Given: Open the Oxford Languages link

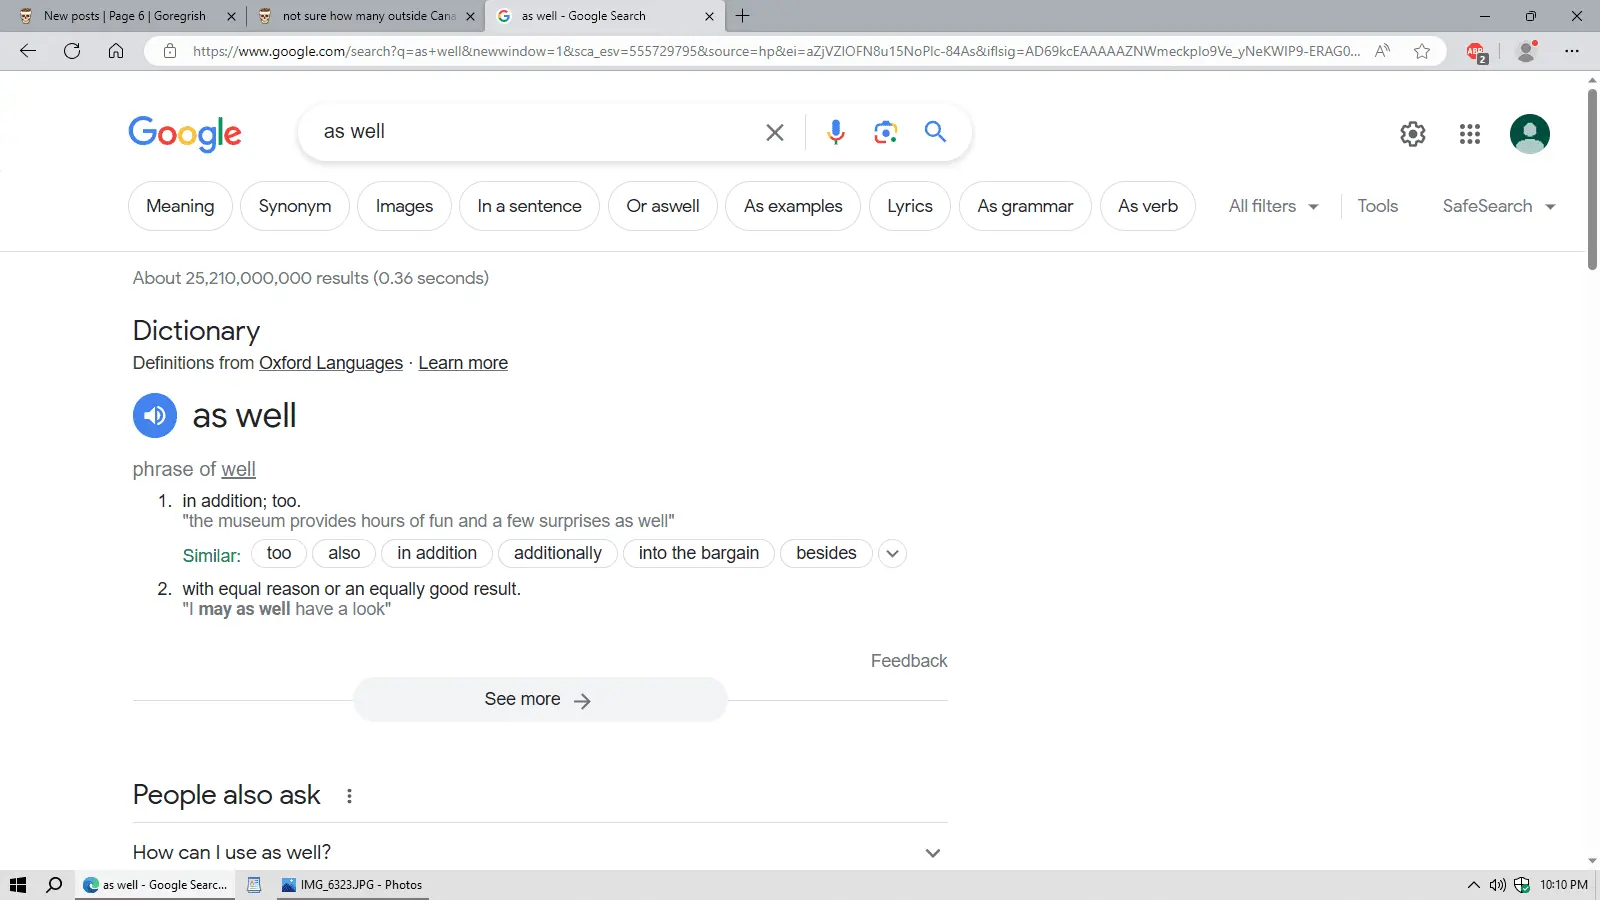Looking at the screenshot, I should pyautogui.click(x=331, y=363).
